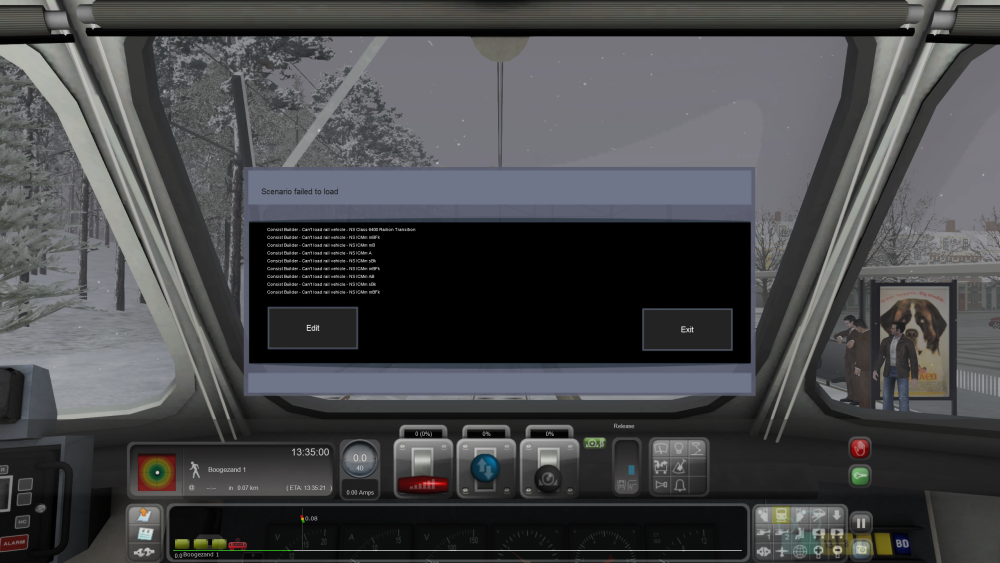Toggle the pantograph icon
This screenshot has height=563, width=1000.
click(697, 449)
